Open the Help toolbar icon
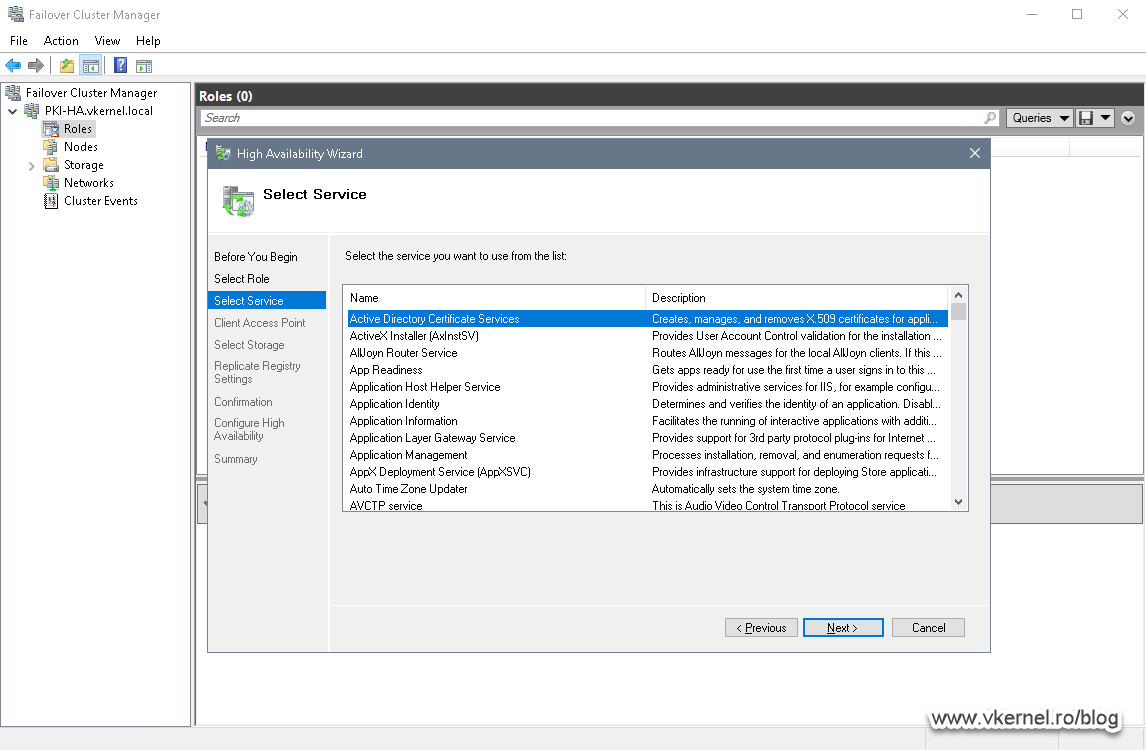 pos(121,66)
